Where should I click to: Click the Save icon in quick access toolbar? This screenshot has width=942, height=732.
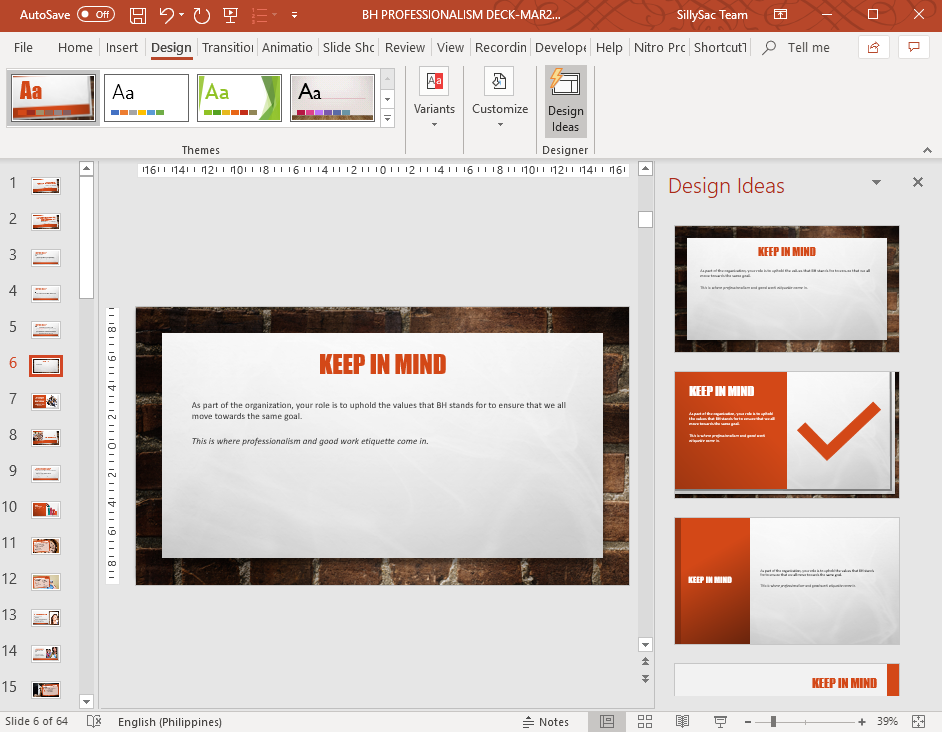tap(138, 15)
